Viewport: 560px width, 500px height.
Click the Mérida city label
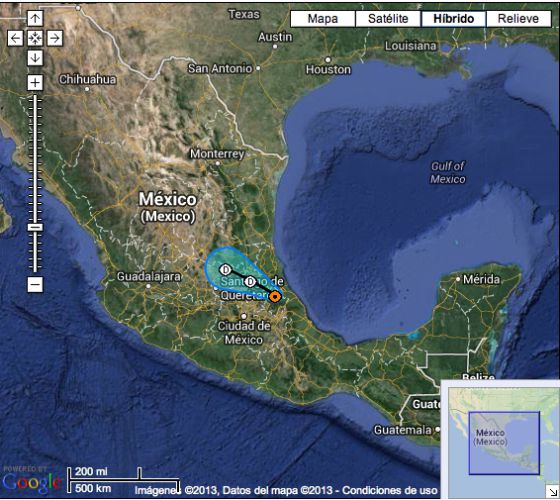pyautogui.click(x=481, y=279)
